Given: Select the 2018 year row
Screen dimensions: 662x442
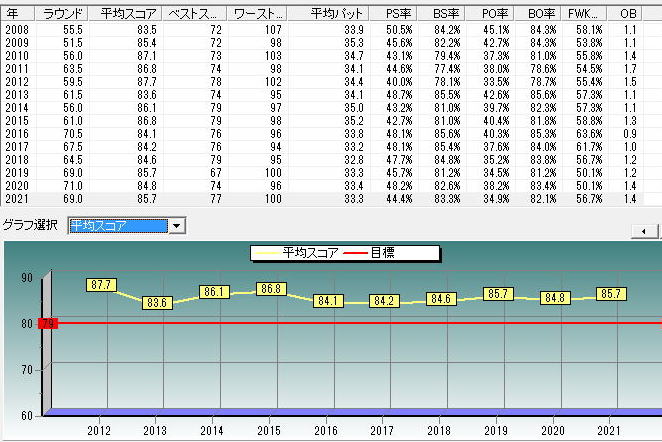Looking at the screenshot, I should tap(321, 160).
